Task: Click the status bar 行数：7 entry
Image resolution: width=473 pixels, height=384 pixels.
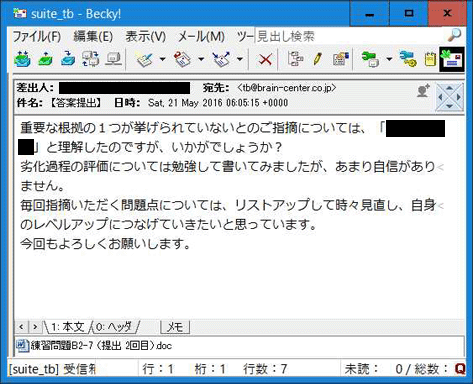Action: coord(265,369)
